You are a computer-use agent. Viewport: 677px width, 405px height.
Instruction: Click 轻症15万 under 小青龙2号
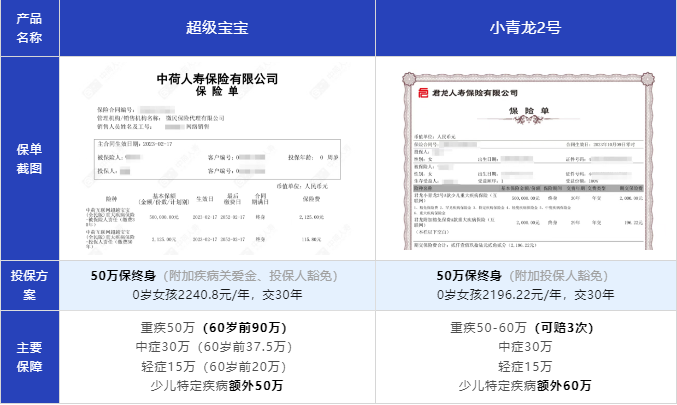coord(525,367)
